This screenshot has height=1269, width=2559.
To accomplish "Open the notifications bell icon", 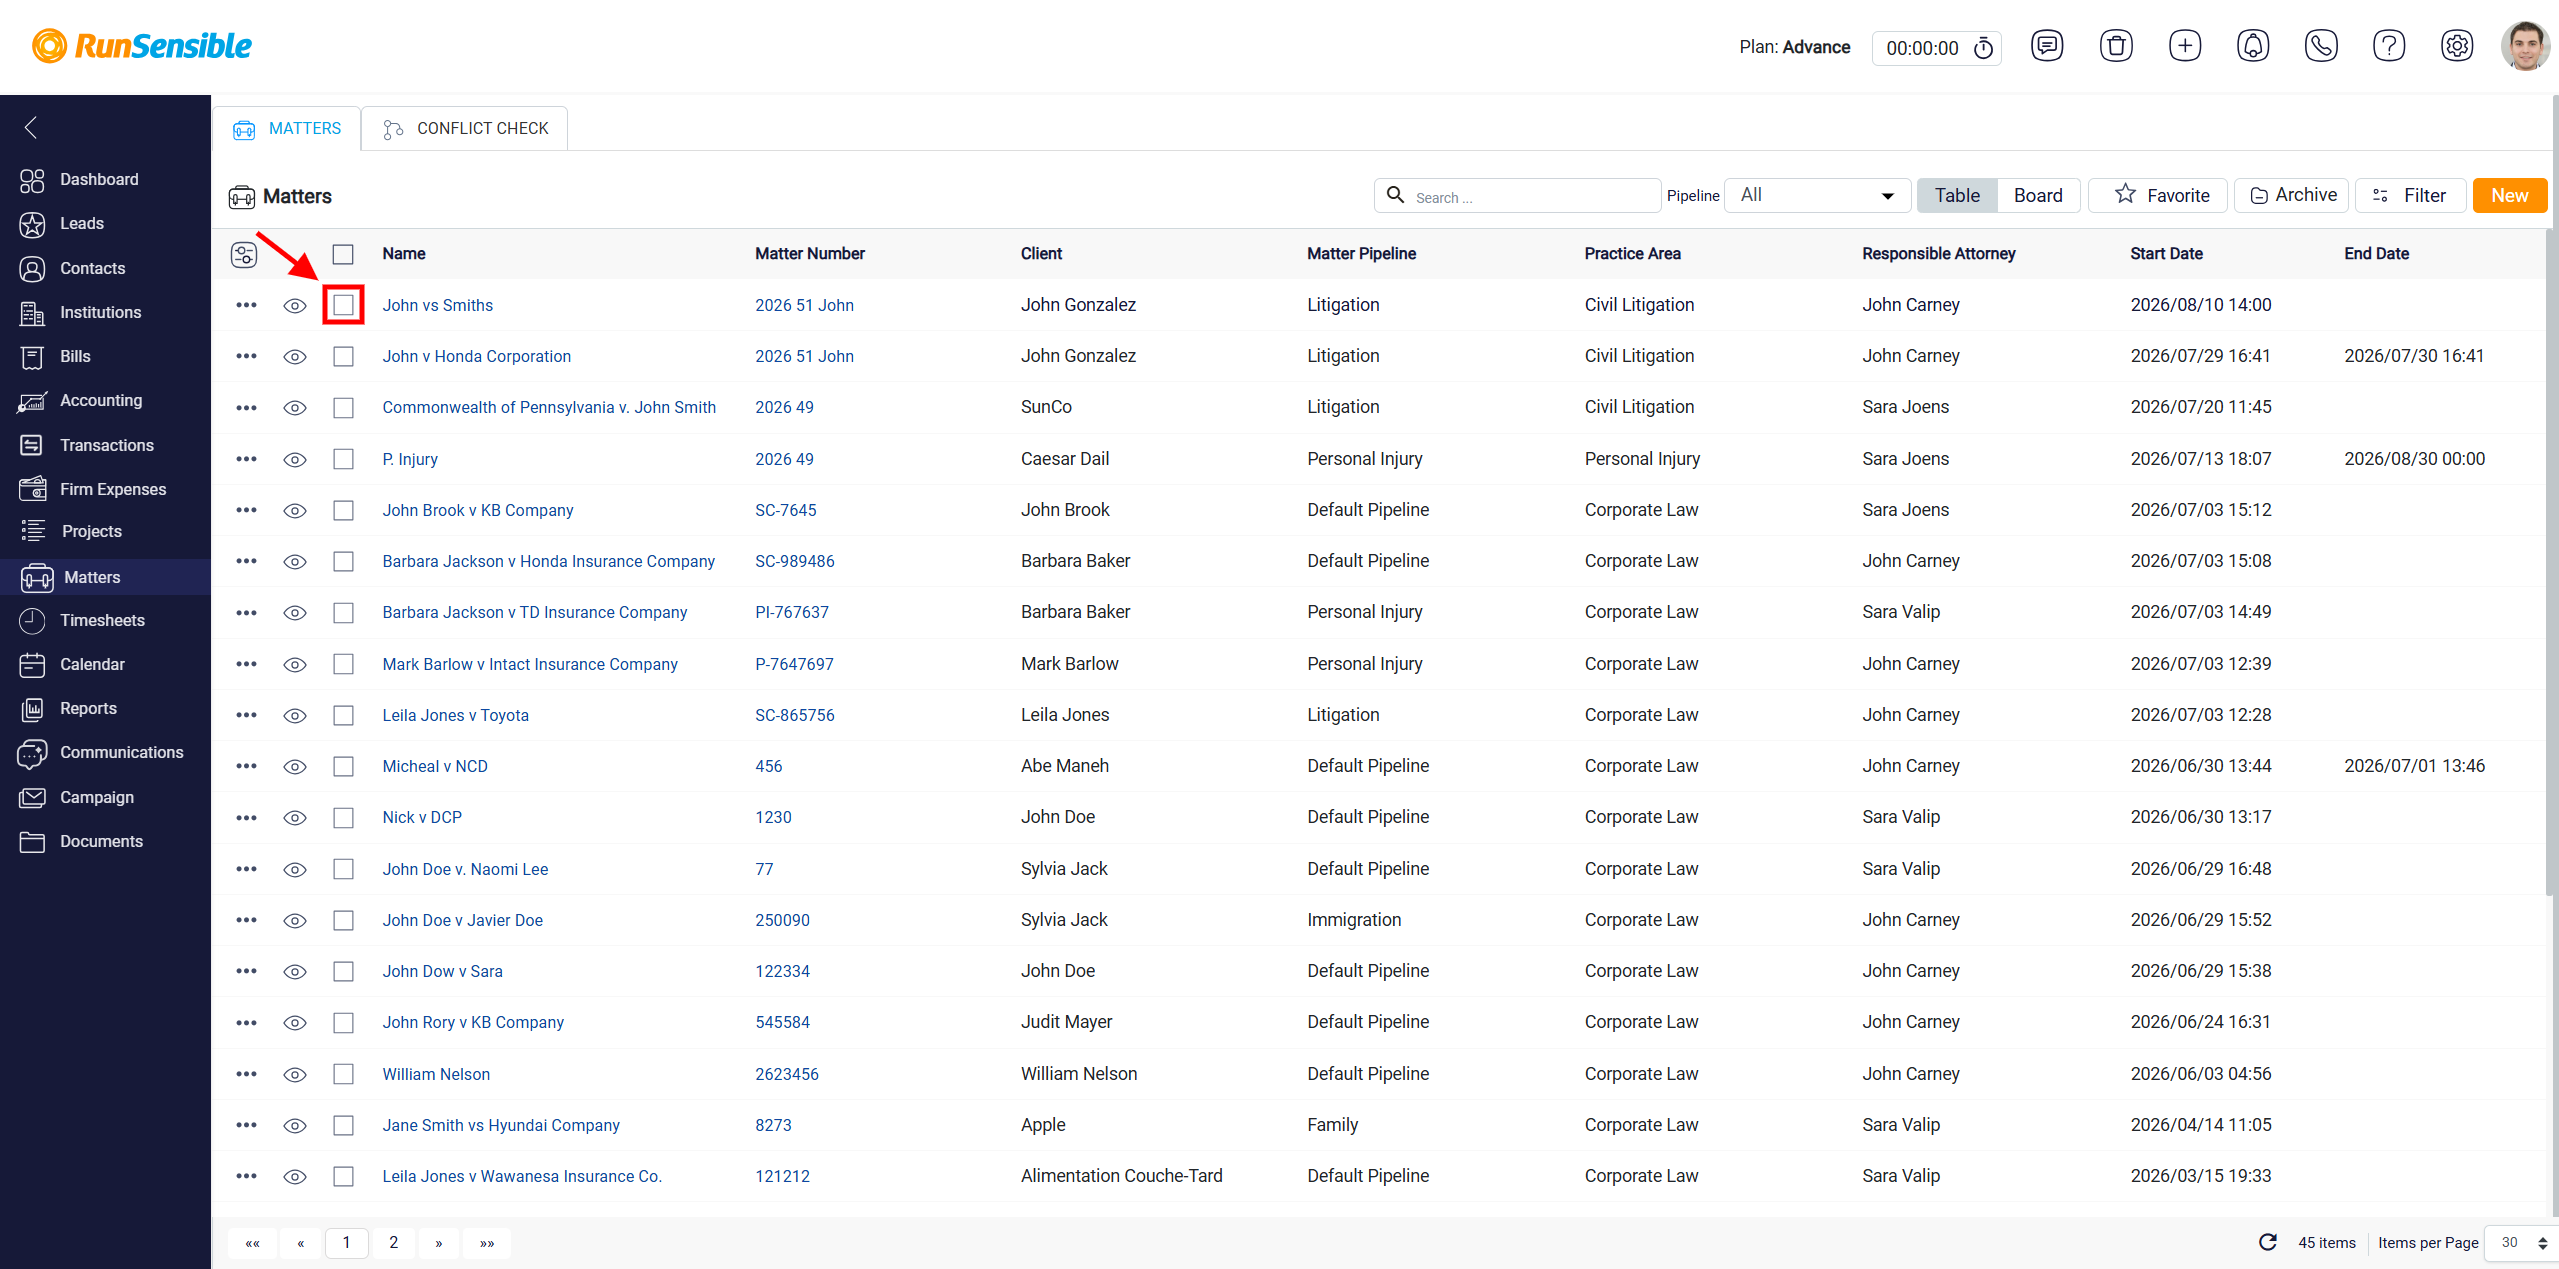I will coord(2253,46).
